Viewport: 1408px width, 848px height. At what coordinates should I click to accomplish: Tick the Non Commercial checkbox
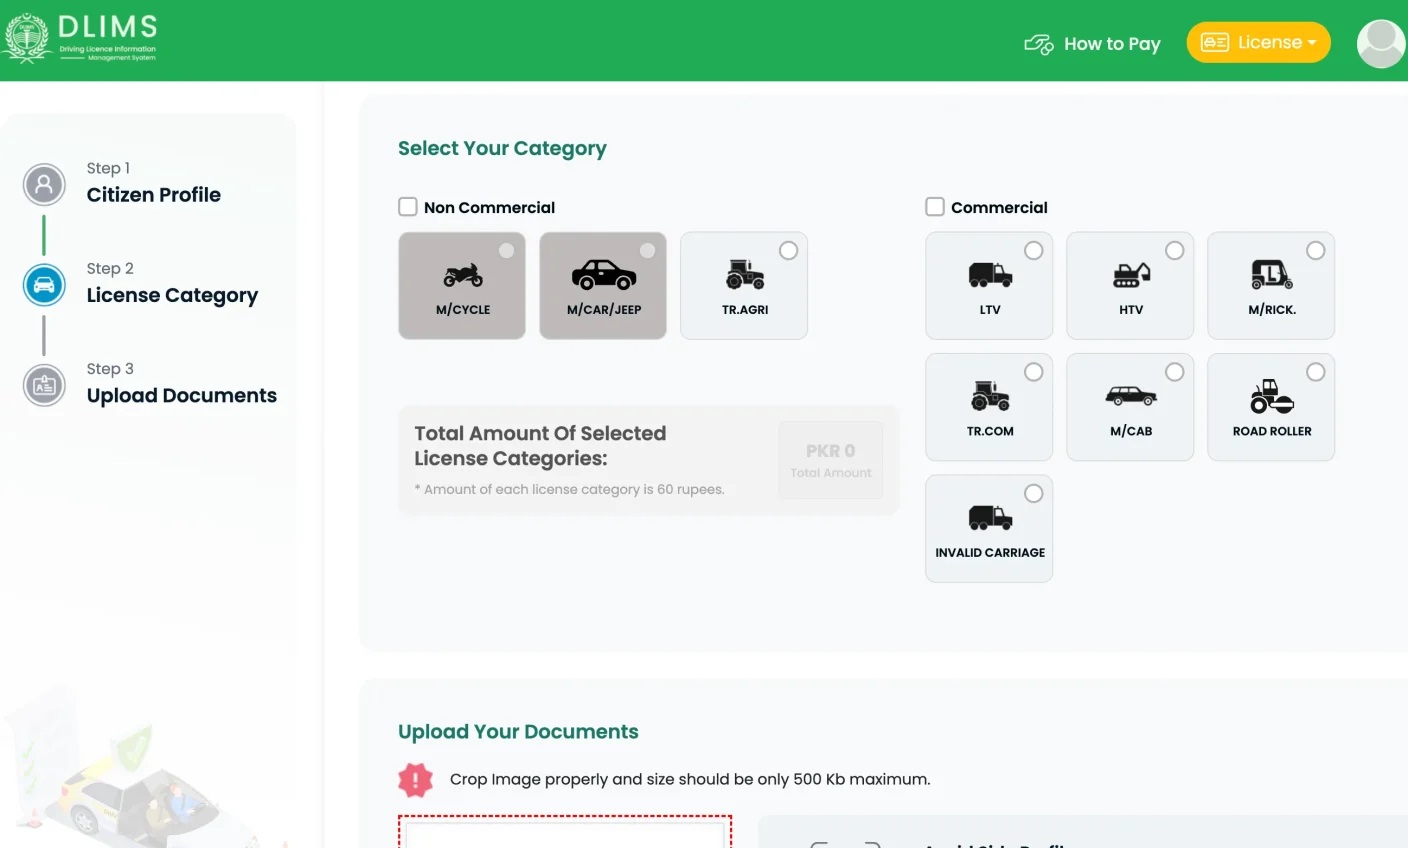408,207
